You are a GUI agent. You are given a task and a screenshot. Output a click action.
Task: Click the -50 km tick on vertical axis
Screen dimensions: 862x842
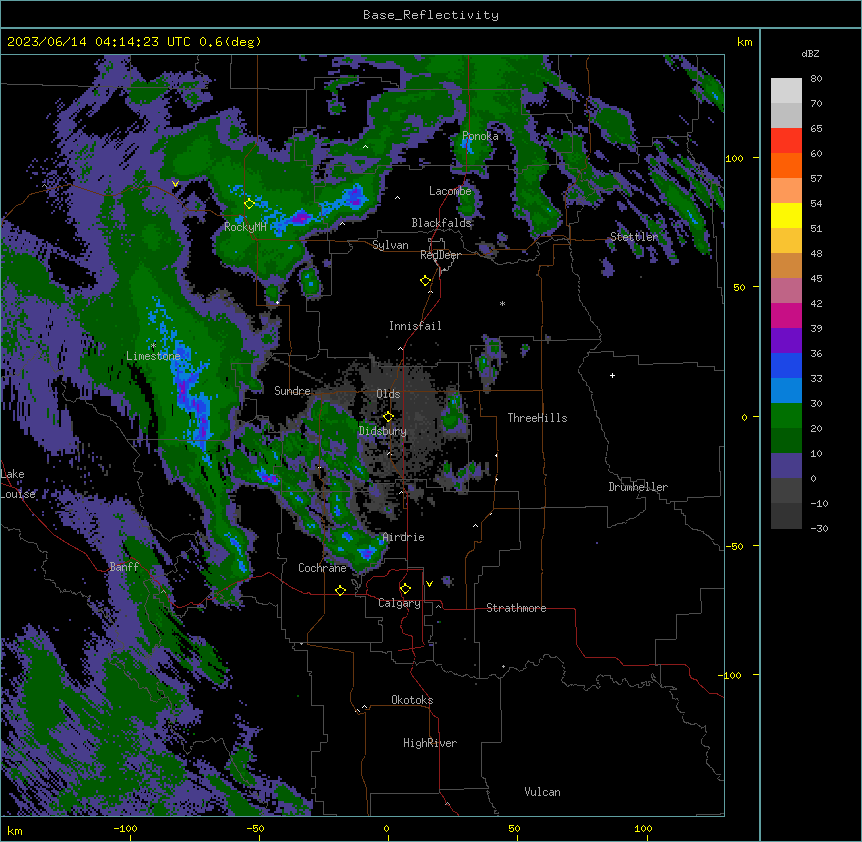point(734,546)
